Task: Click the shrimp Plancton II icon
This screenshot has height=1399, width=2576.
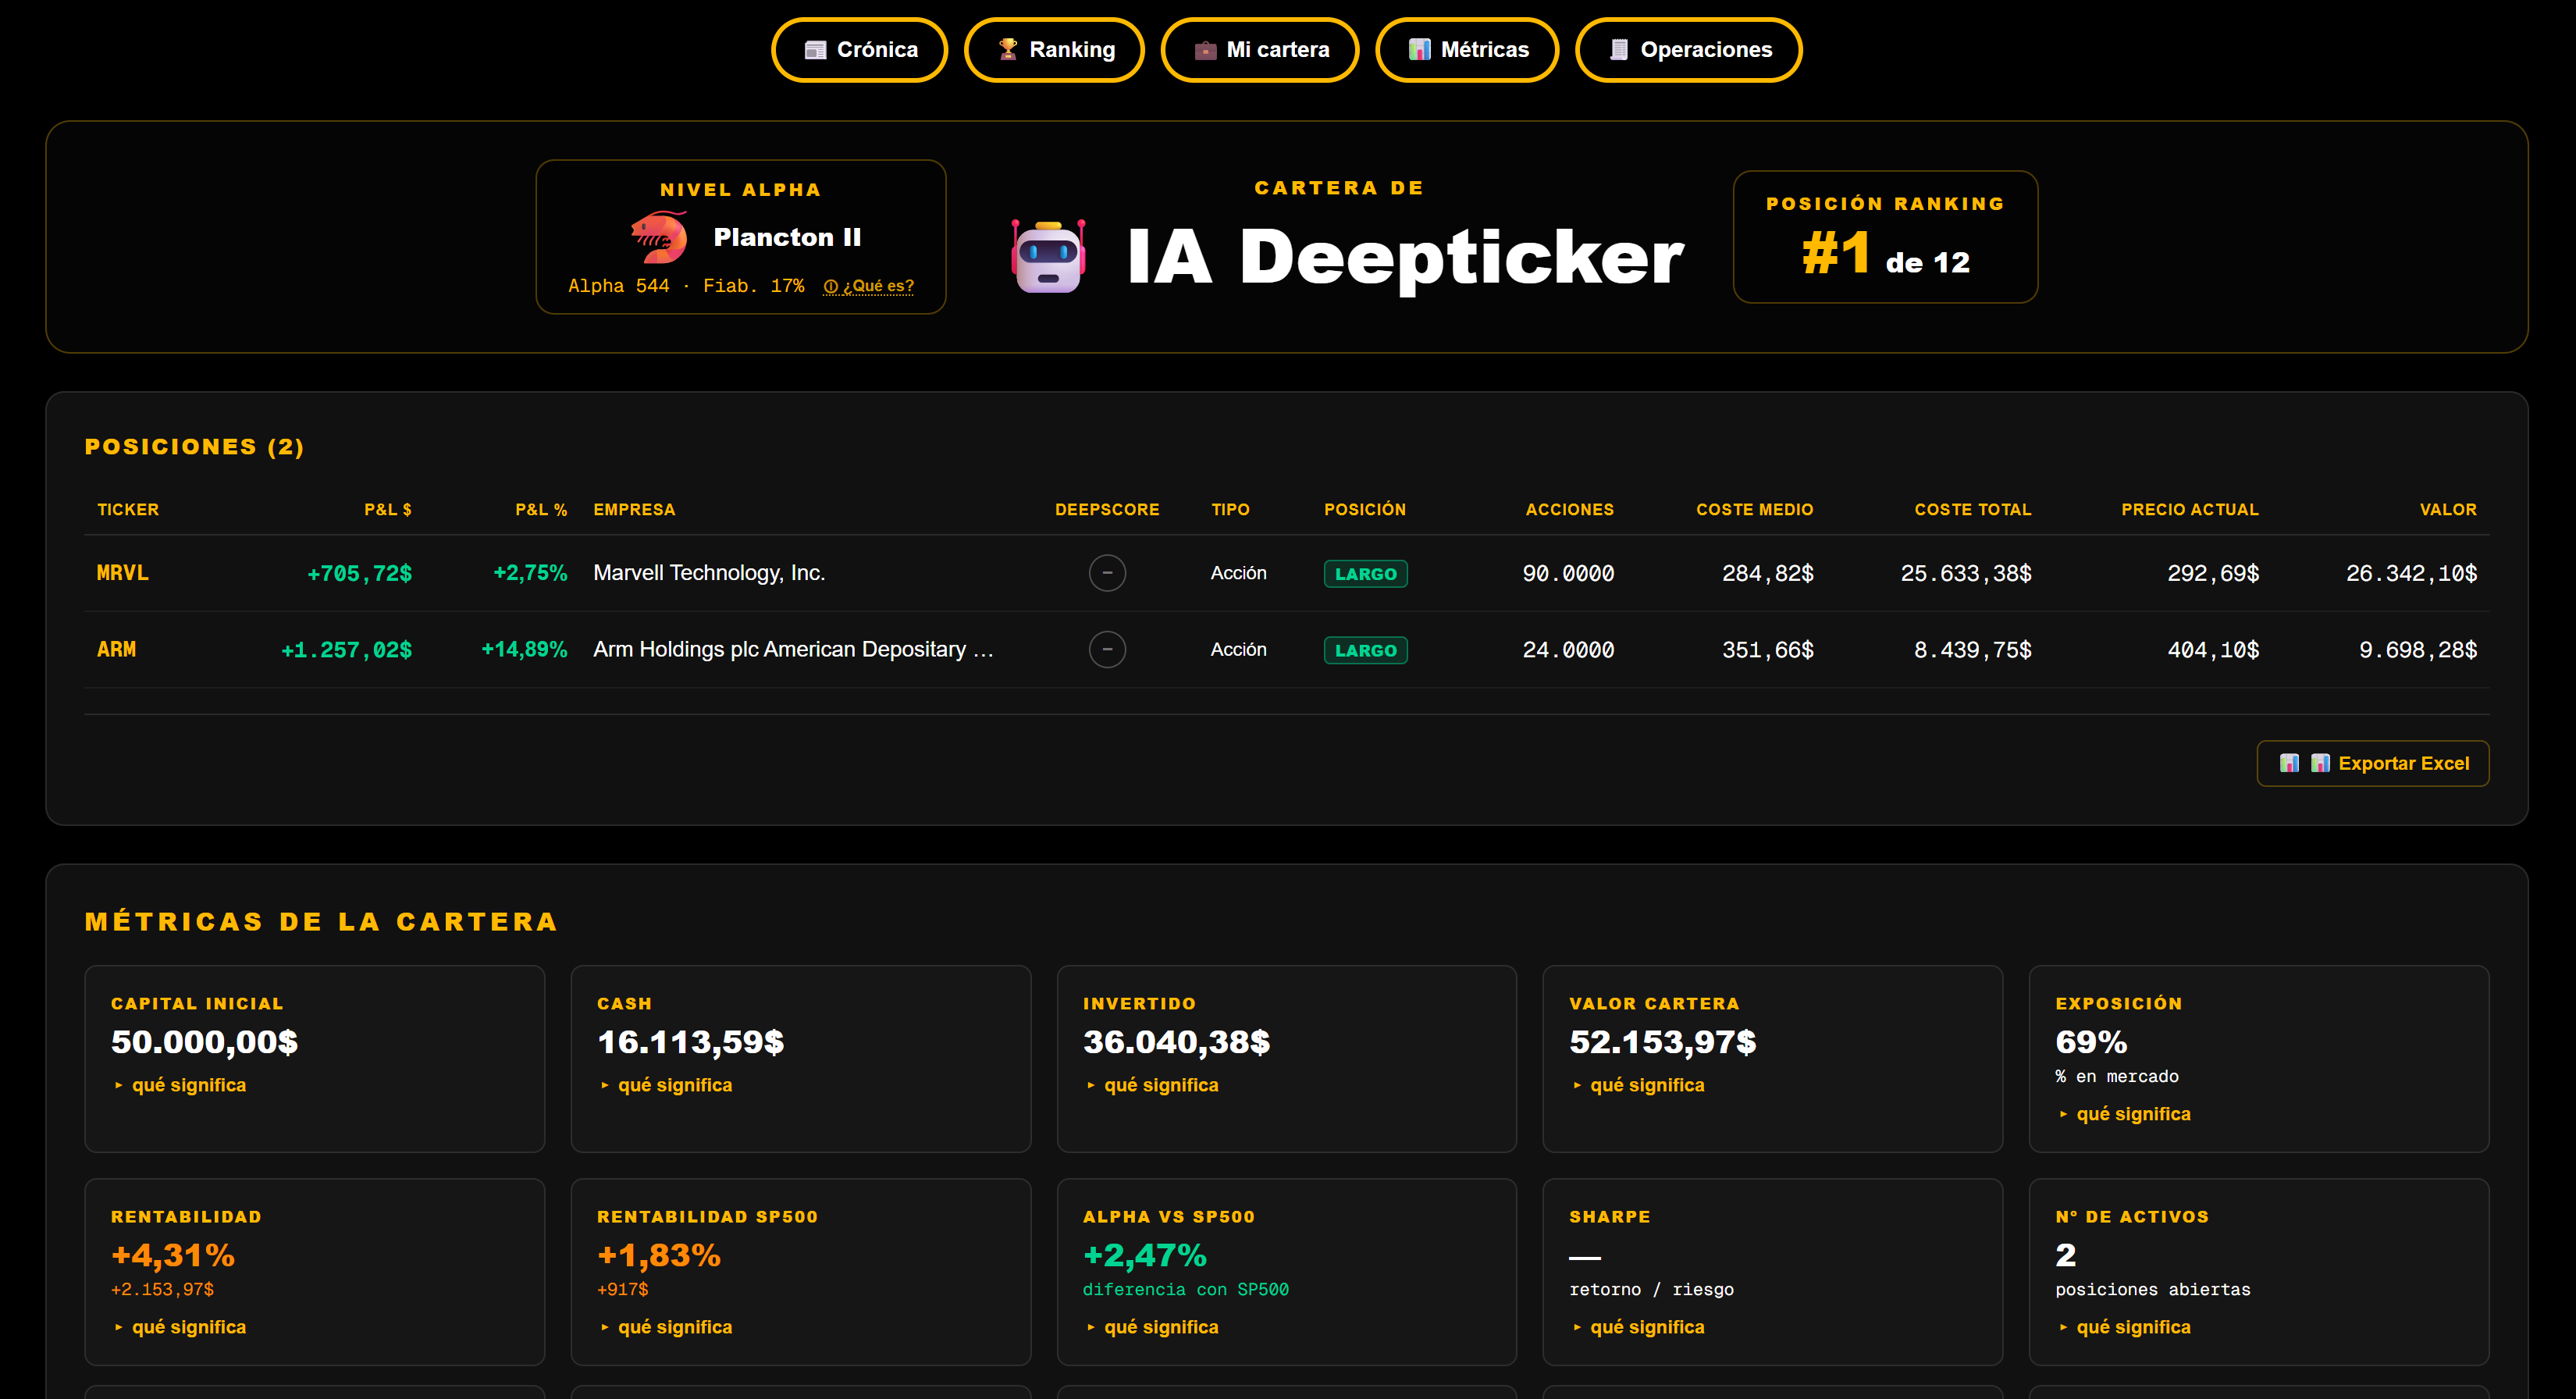Action: point(659,237)
